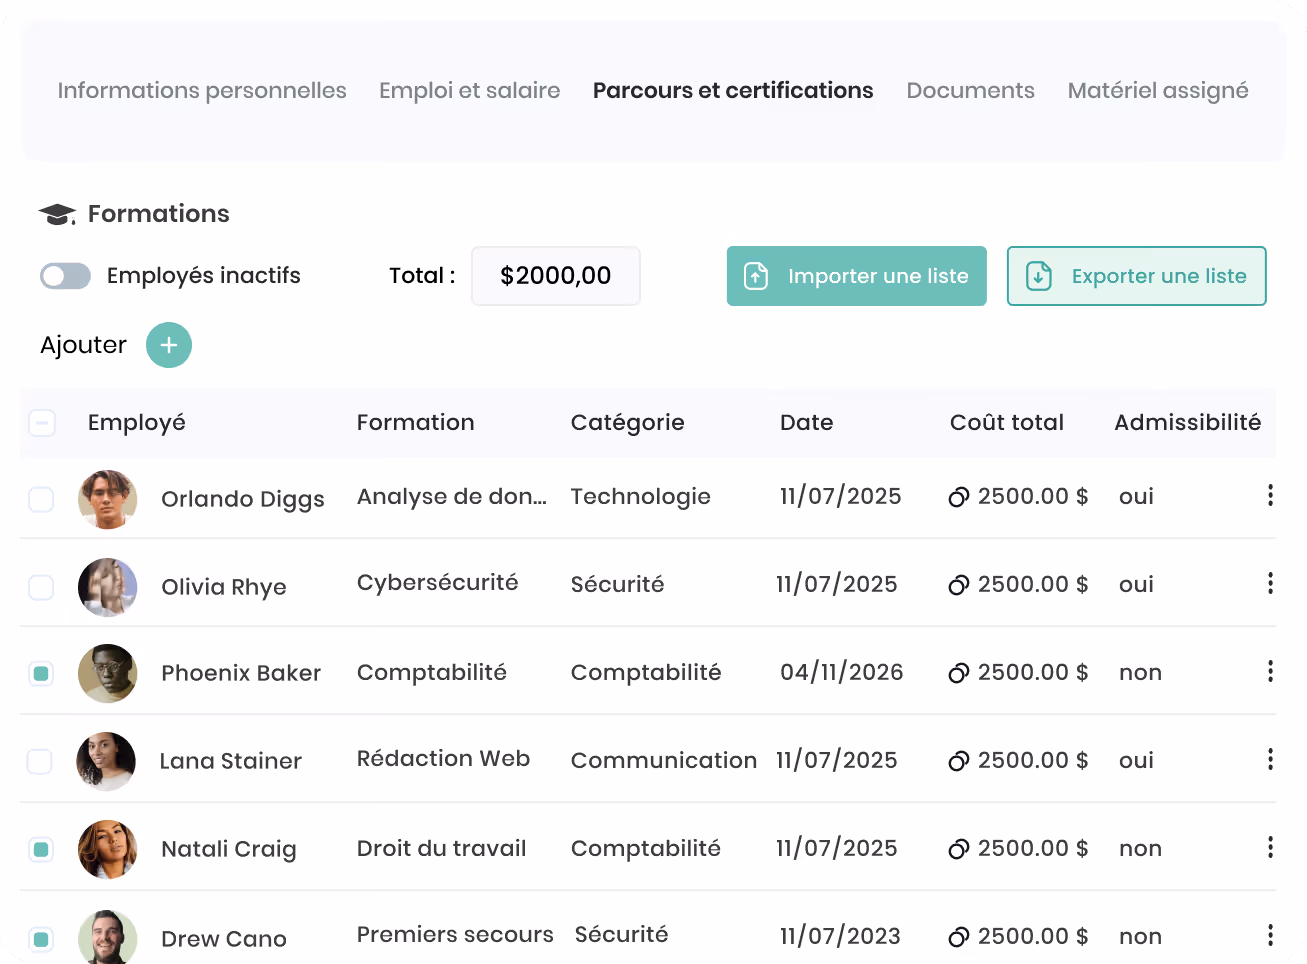Image resolution: width=1307 pixels, height=964 pixels.
Task: Select the name Phoenix Baker
Action: point(241,673)
